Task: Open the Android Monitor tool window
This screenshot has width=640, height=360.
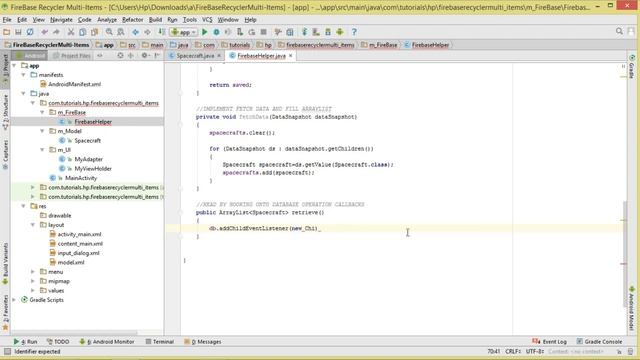Action: pyautogui.click(x=107, y=342)
